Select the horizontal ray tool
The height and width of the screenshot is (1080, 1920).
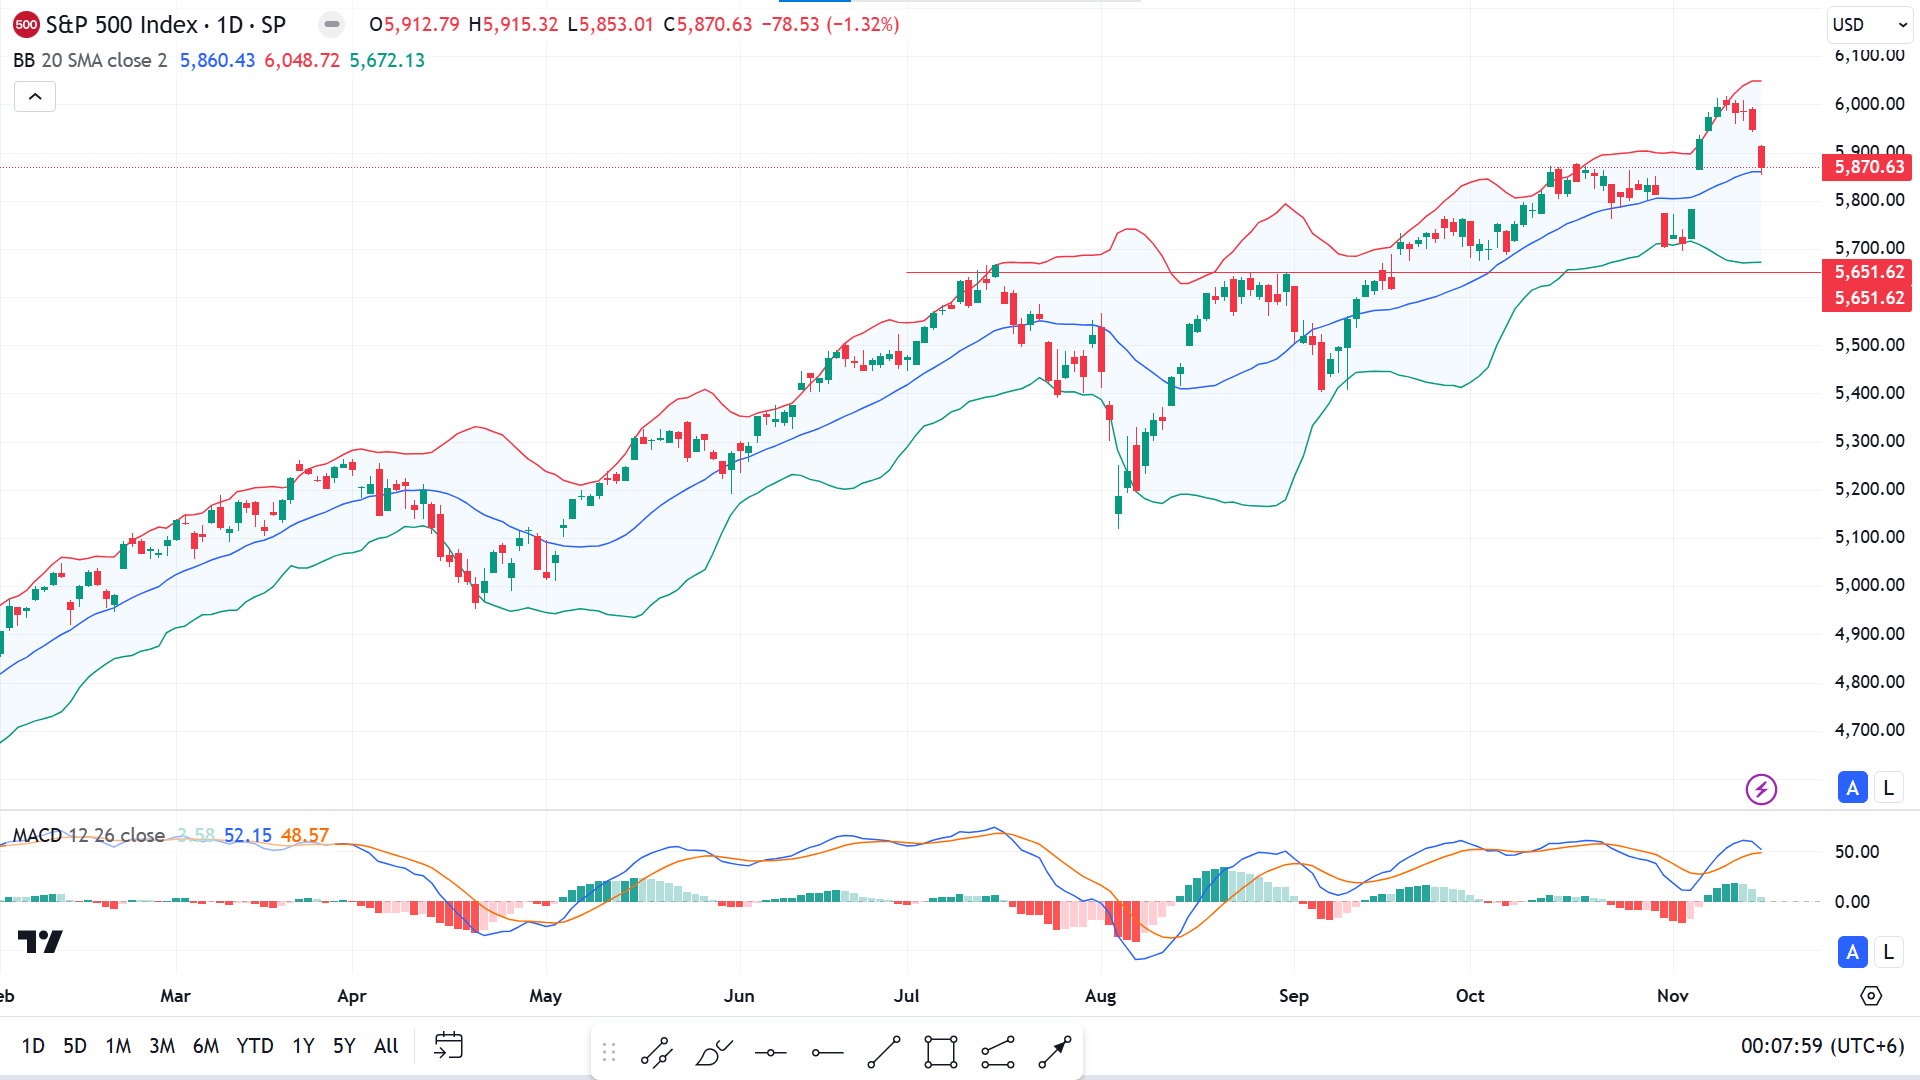click(827, 1052)
